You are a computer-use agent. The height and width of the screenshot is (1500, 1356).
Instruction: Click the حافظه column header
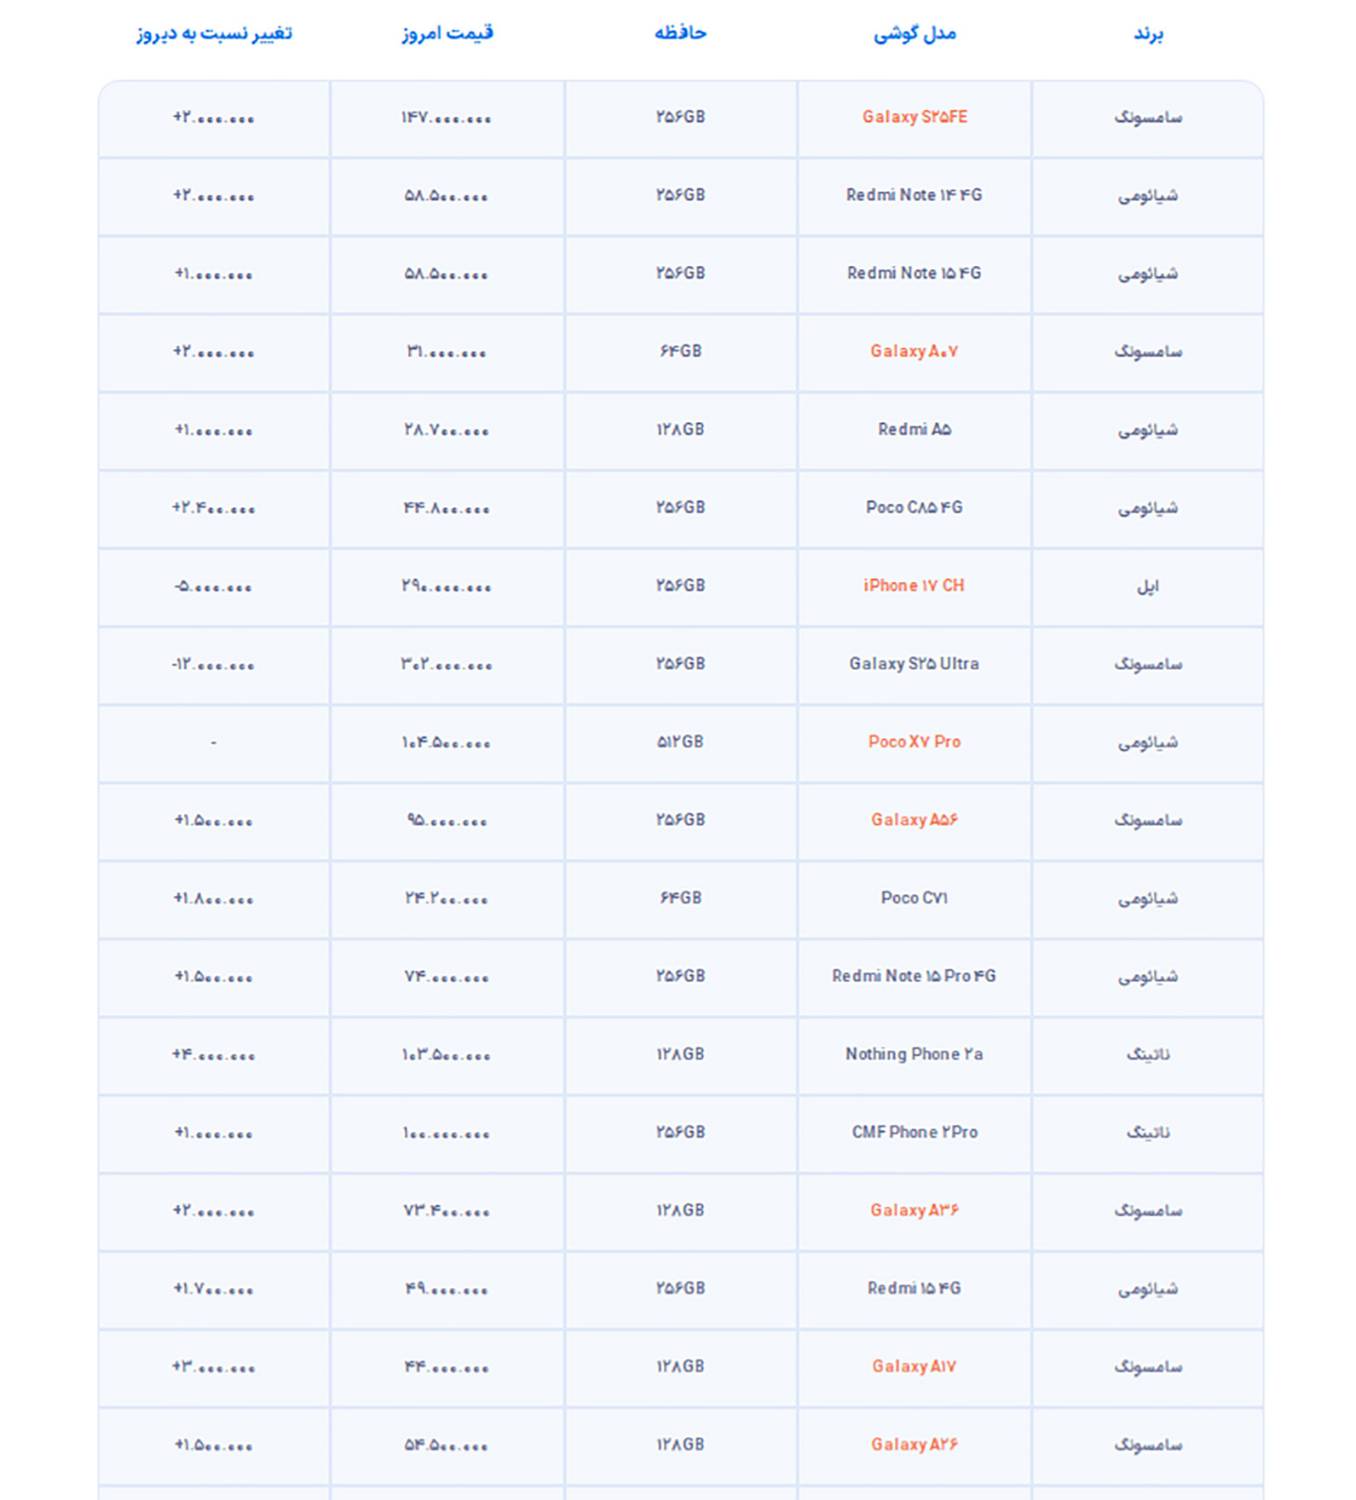681,33
